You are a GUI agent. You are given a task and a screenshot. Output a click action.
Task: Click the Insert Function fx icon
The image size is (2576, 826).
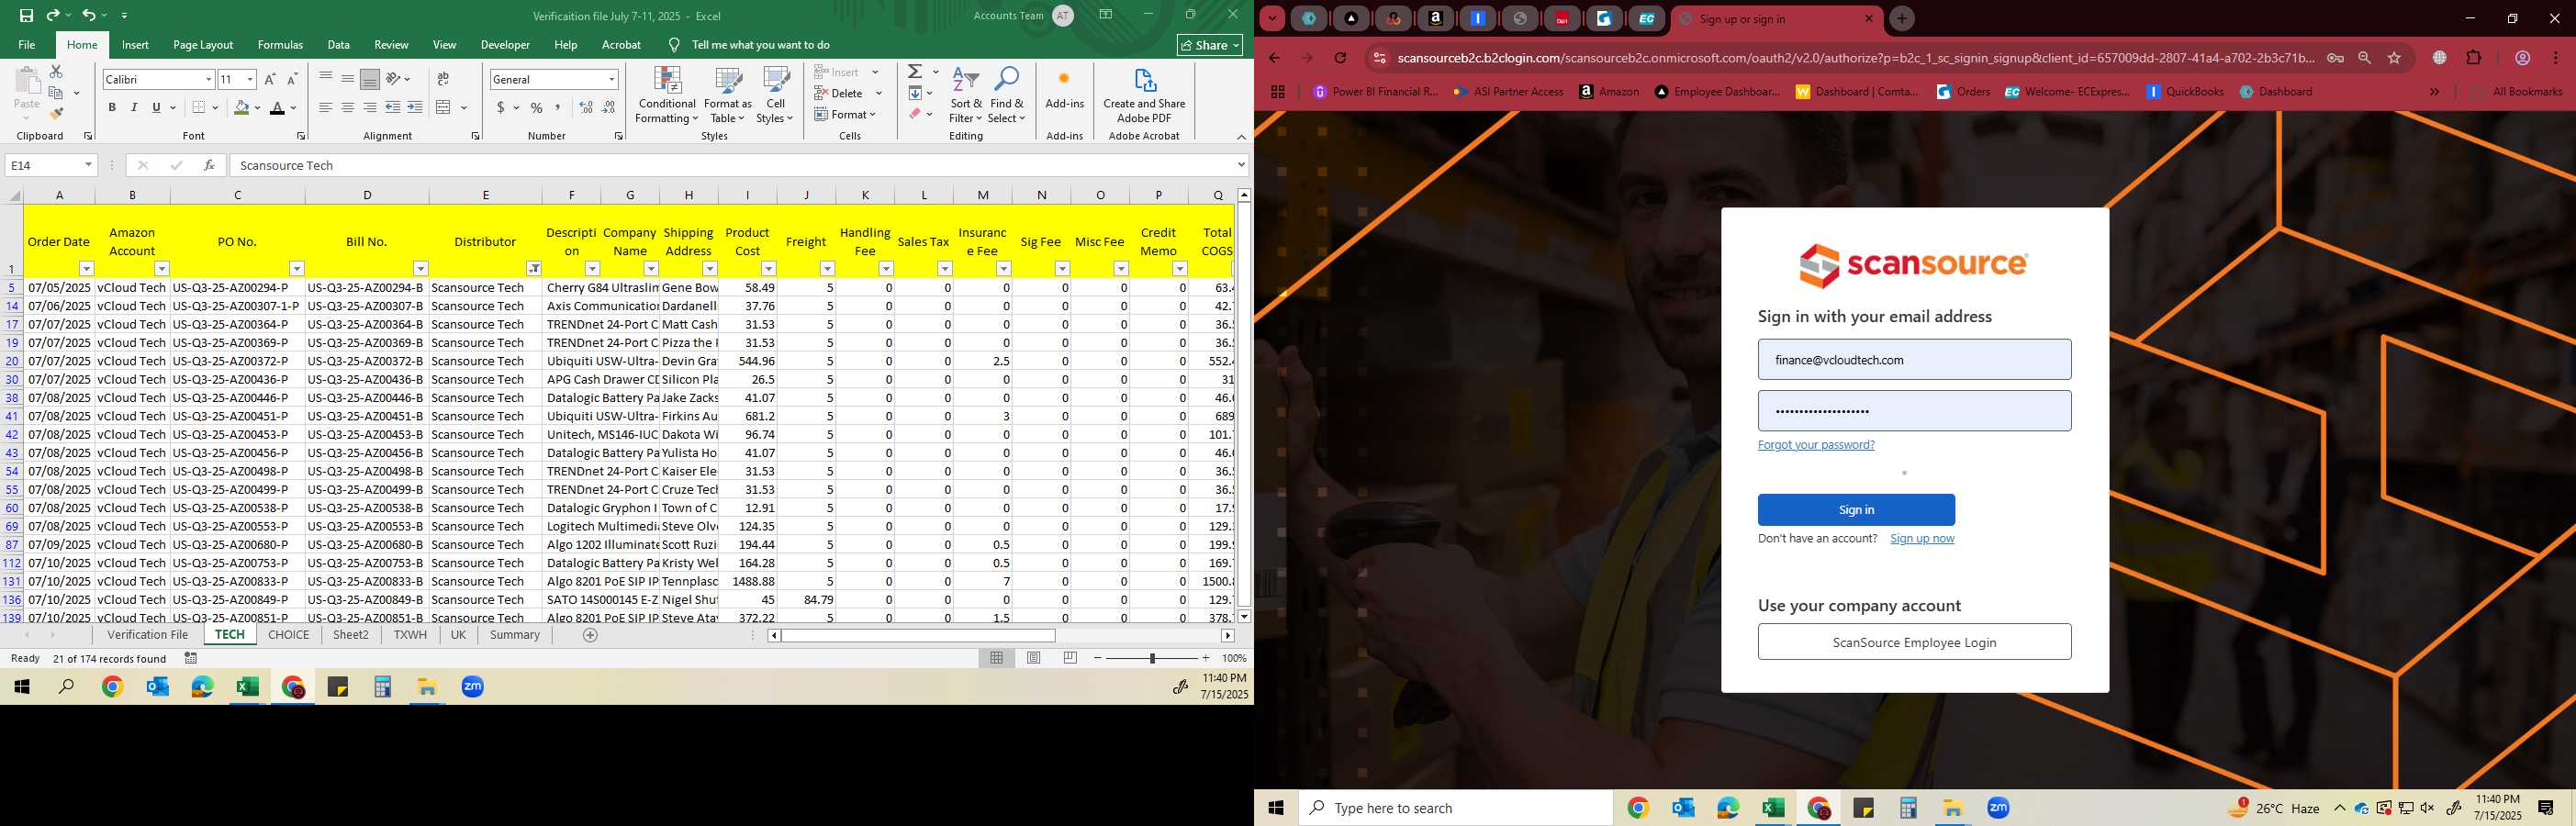[209, 165]
